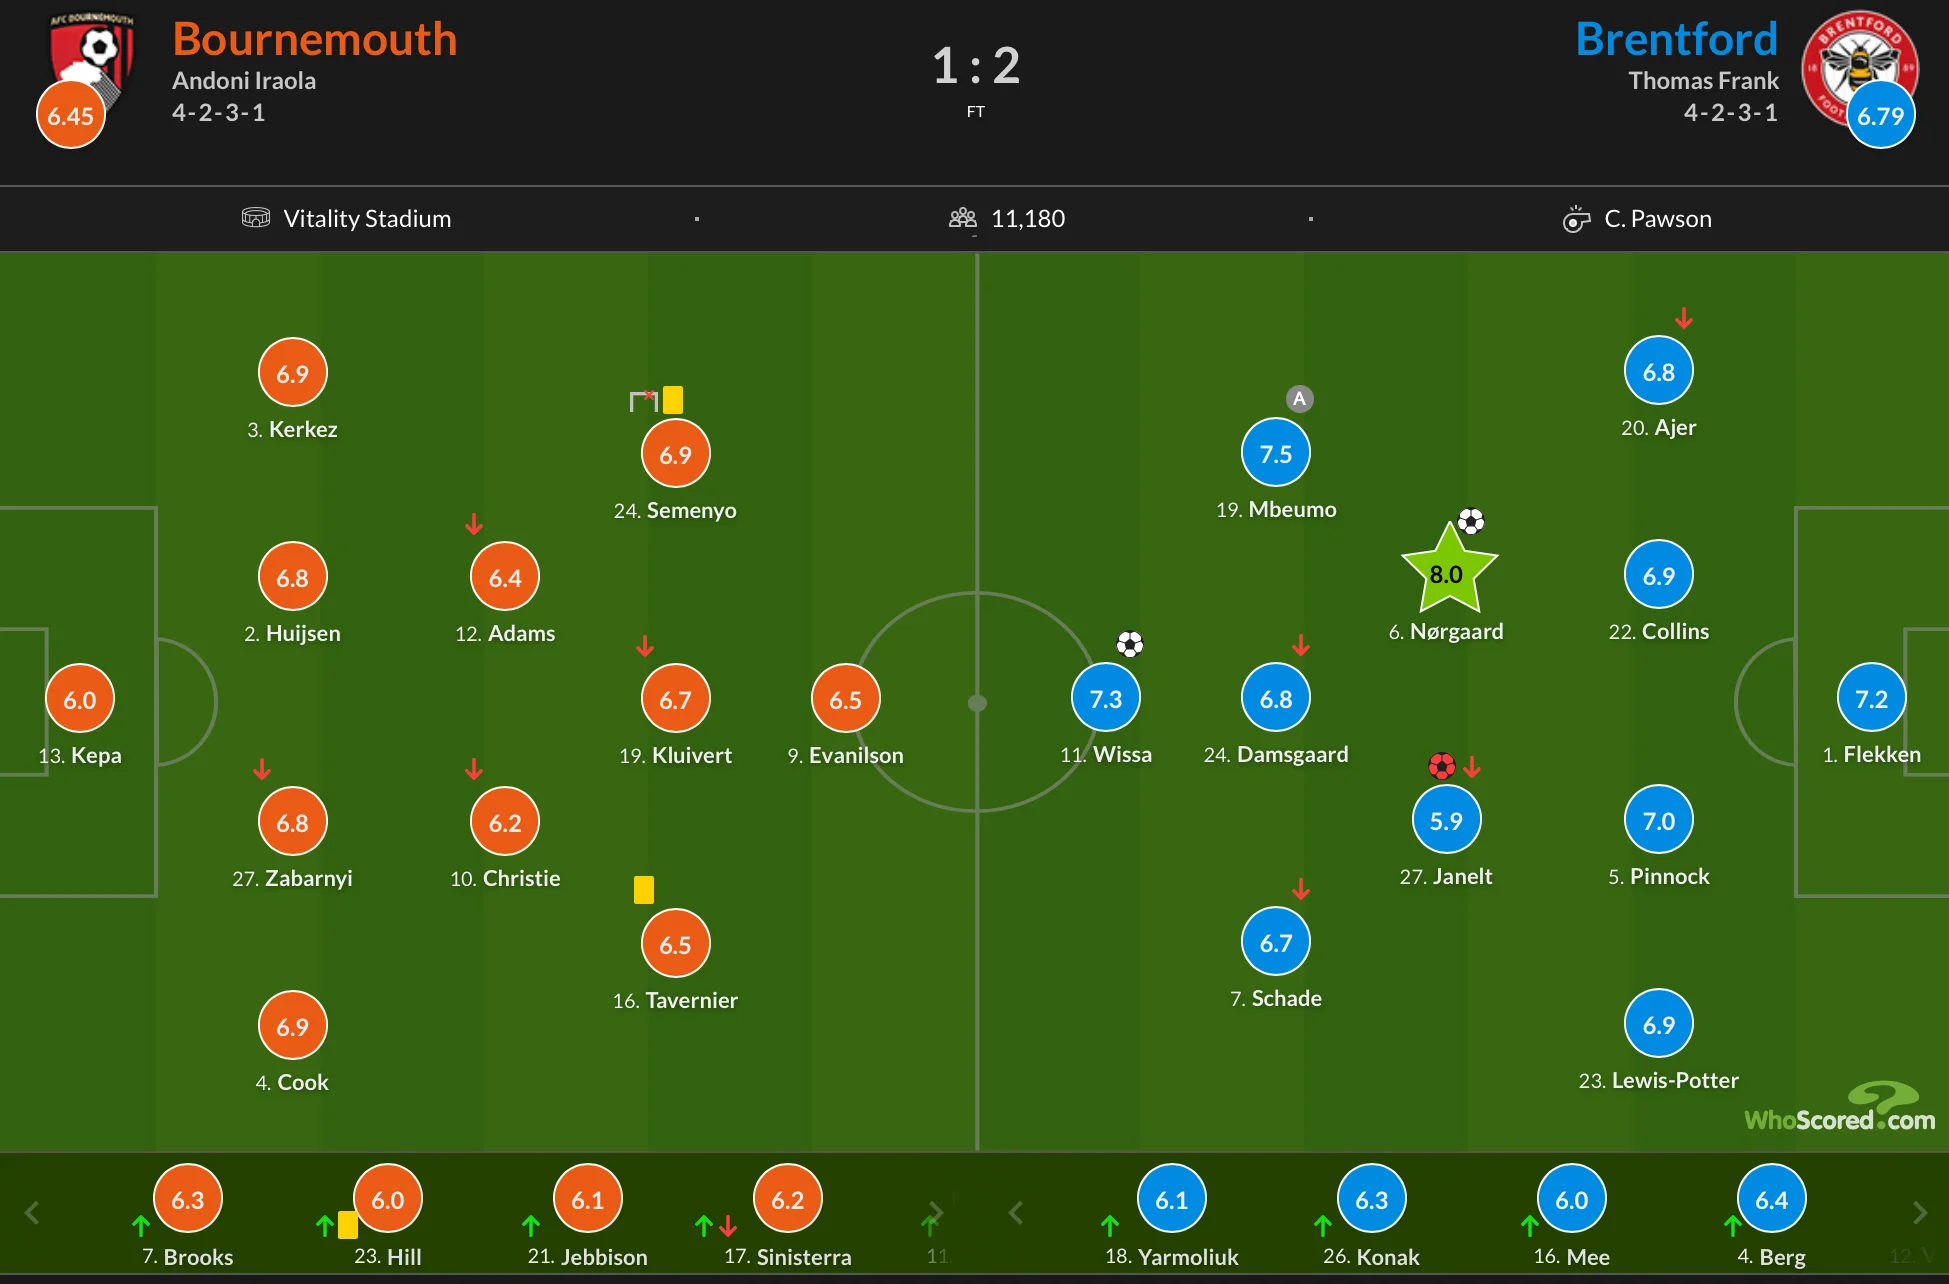
Task: Click the assist badge above Mbeumo
Action: (1299, 399)
